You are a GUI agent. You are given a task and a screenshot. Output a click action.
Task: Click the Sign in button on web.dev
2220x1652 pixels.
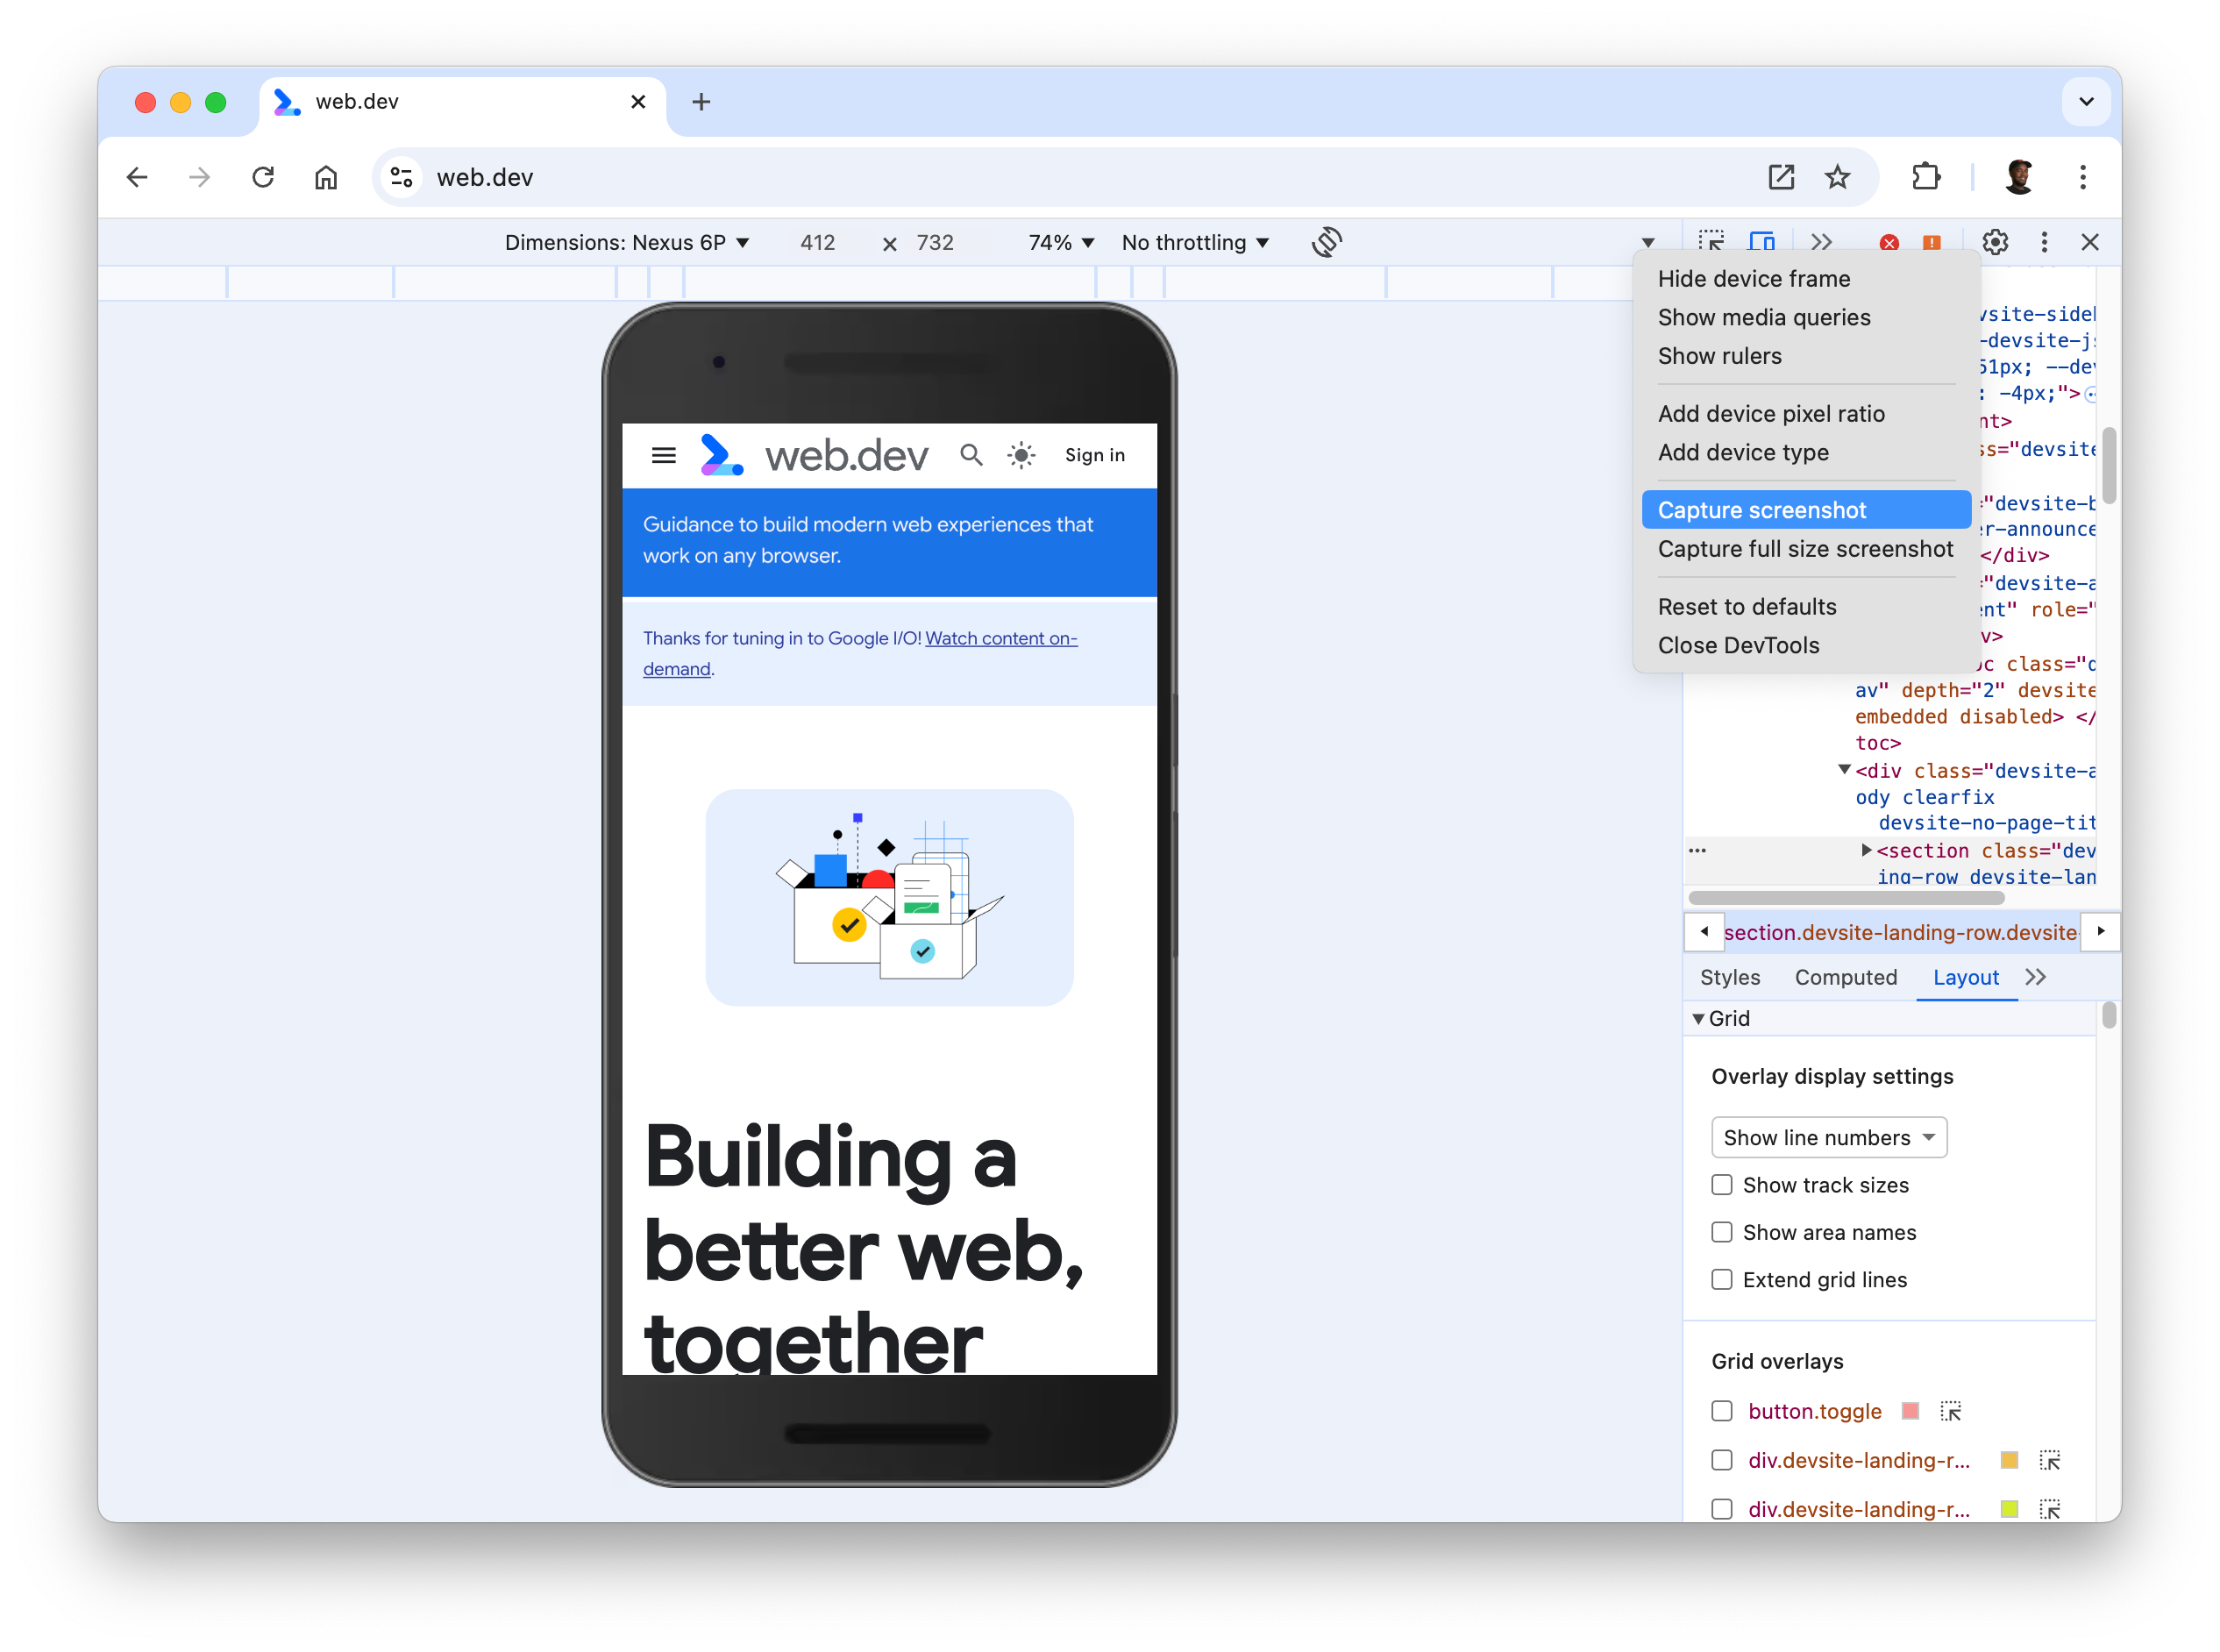(x=1094, y=456)
